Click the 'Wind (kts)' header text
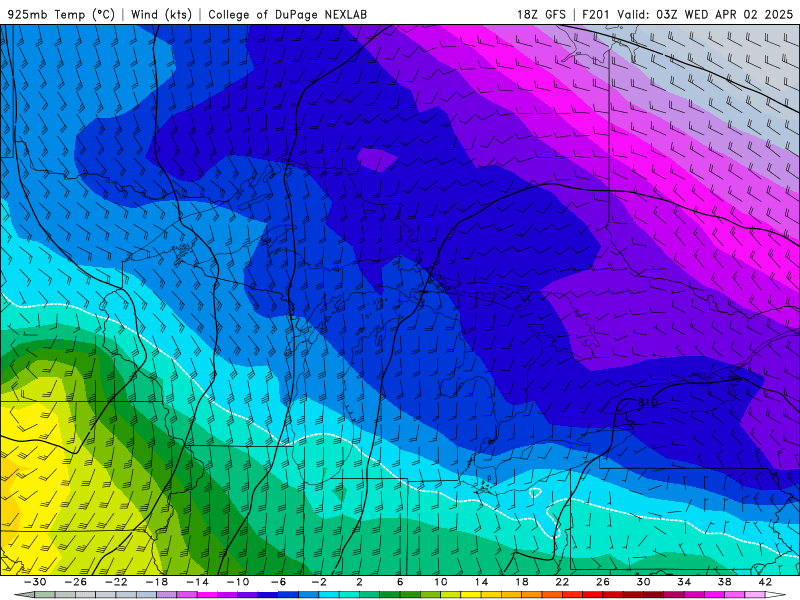Screen dimensions: 800x600 (161, 14)
